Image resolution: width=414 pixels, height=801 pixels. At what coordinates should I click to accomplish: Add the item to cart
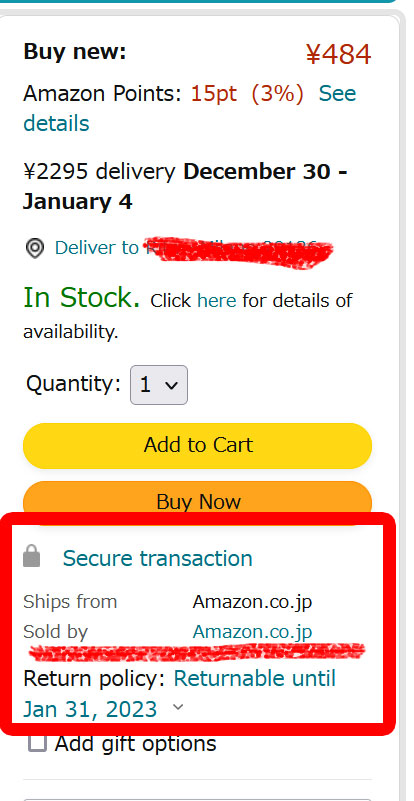pyautogui.click(x=197, y=445)
